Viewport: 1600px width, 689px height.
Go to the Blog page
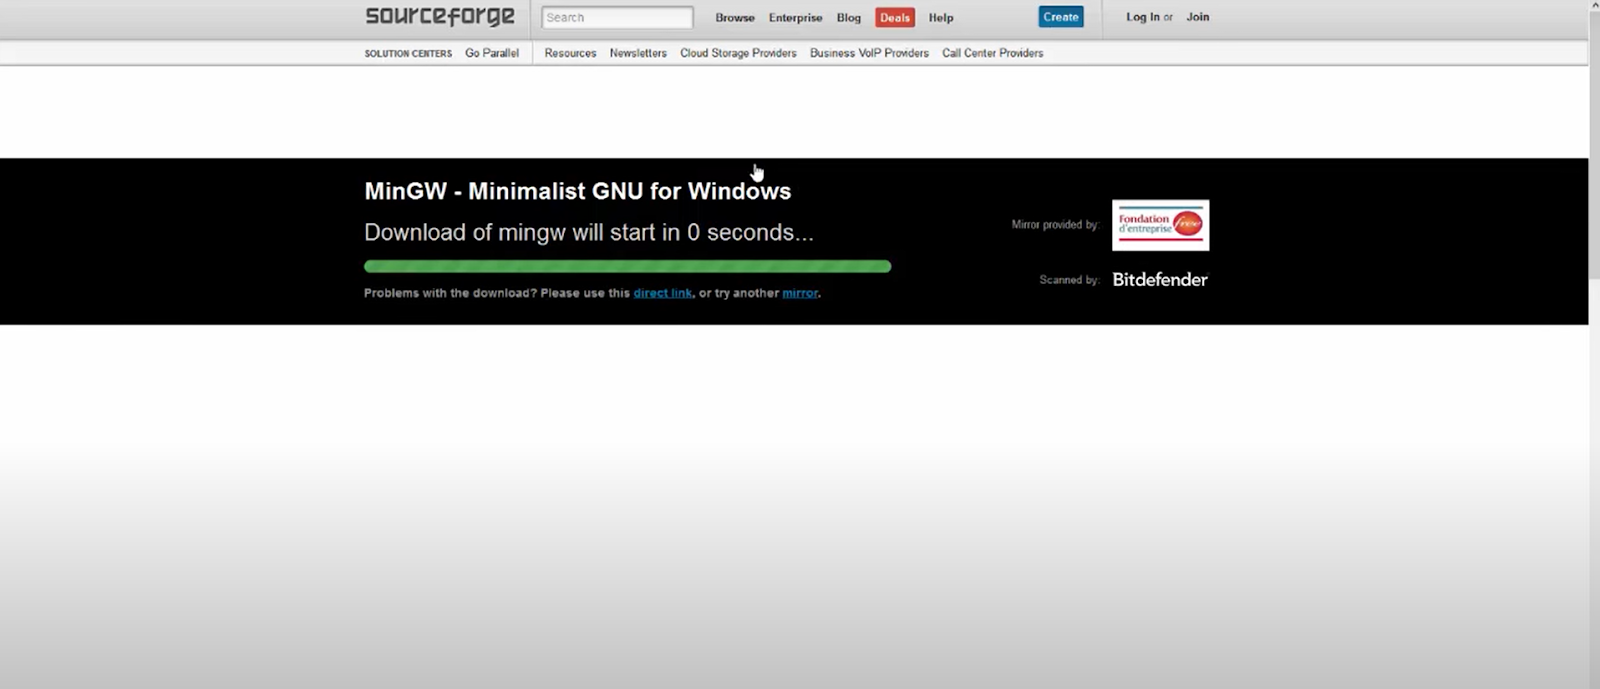tap(849, 17)
